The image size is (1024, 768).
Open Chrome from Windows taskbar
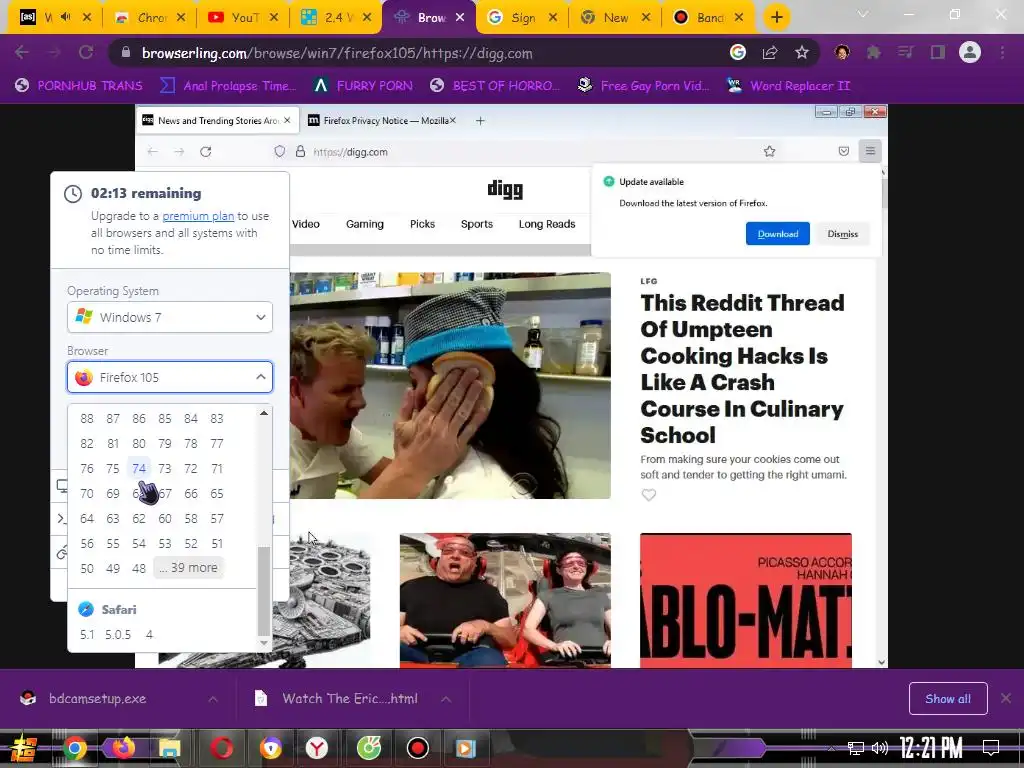coord(75,748)
